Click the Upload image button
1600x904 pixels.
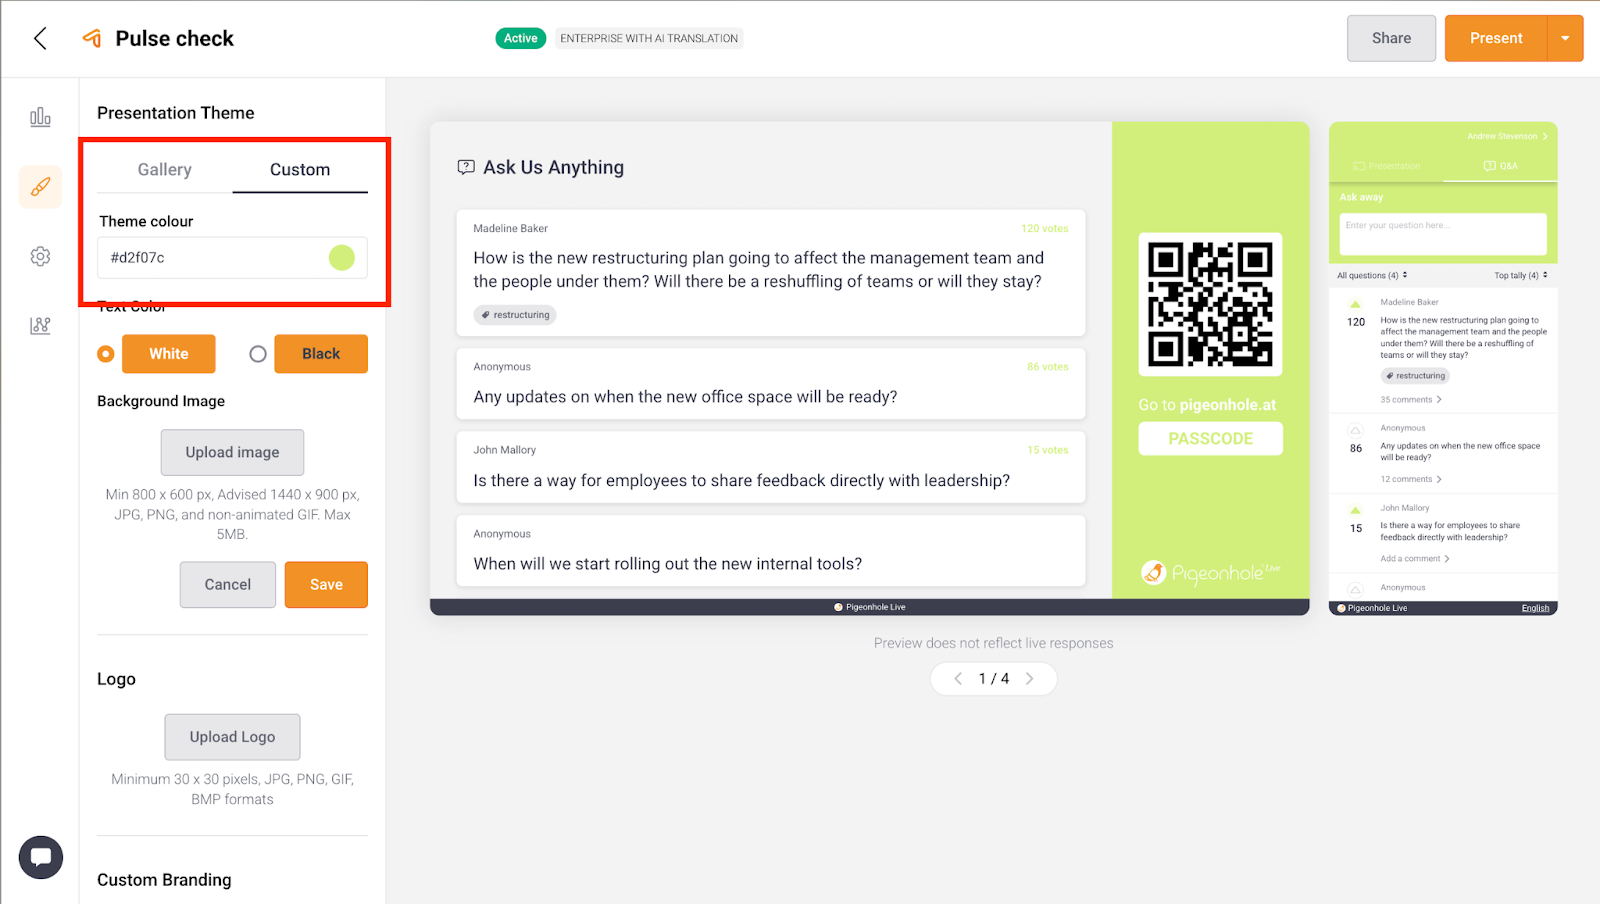coord(232,453)
